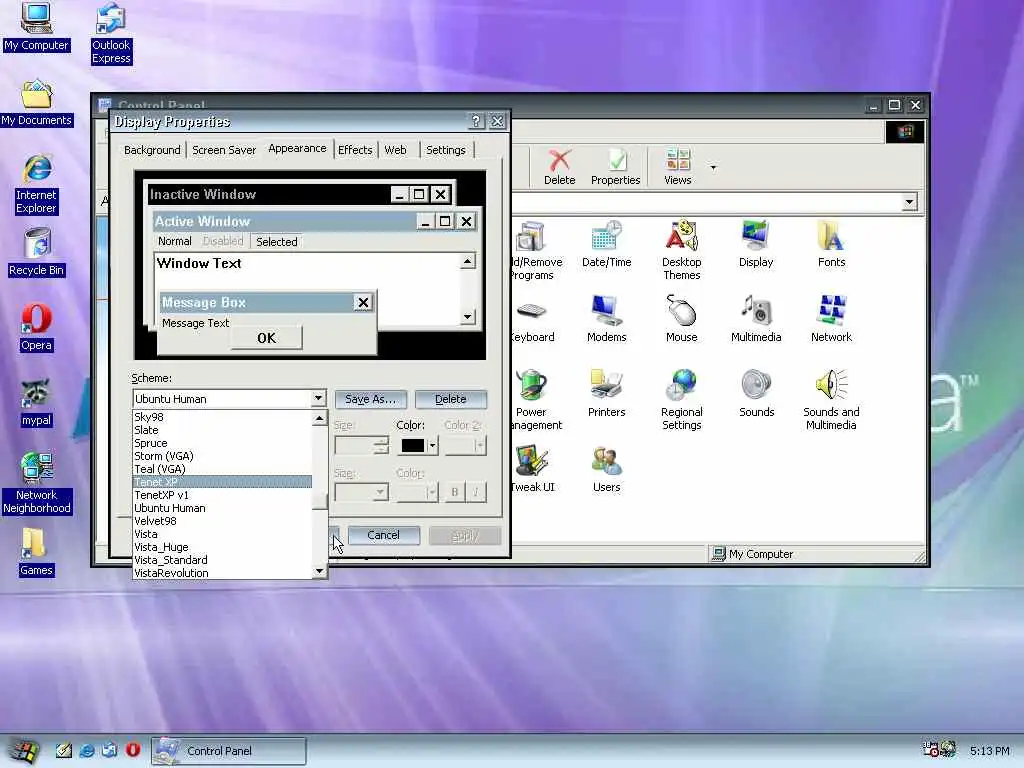
Task: Select Ubuntu Human in scheme list
Action: click(x=222, y=508)
